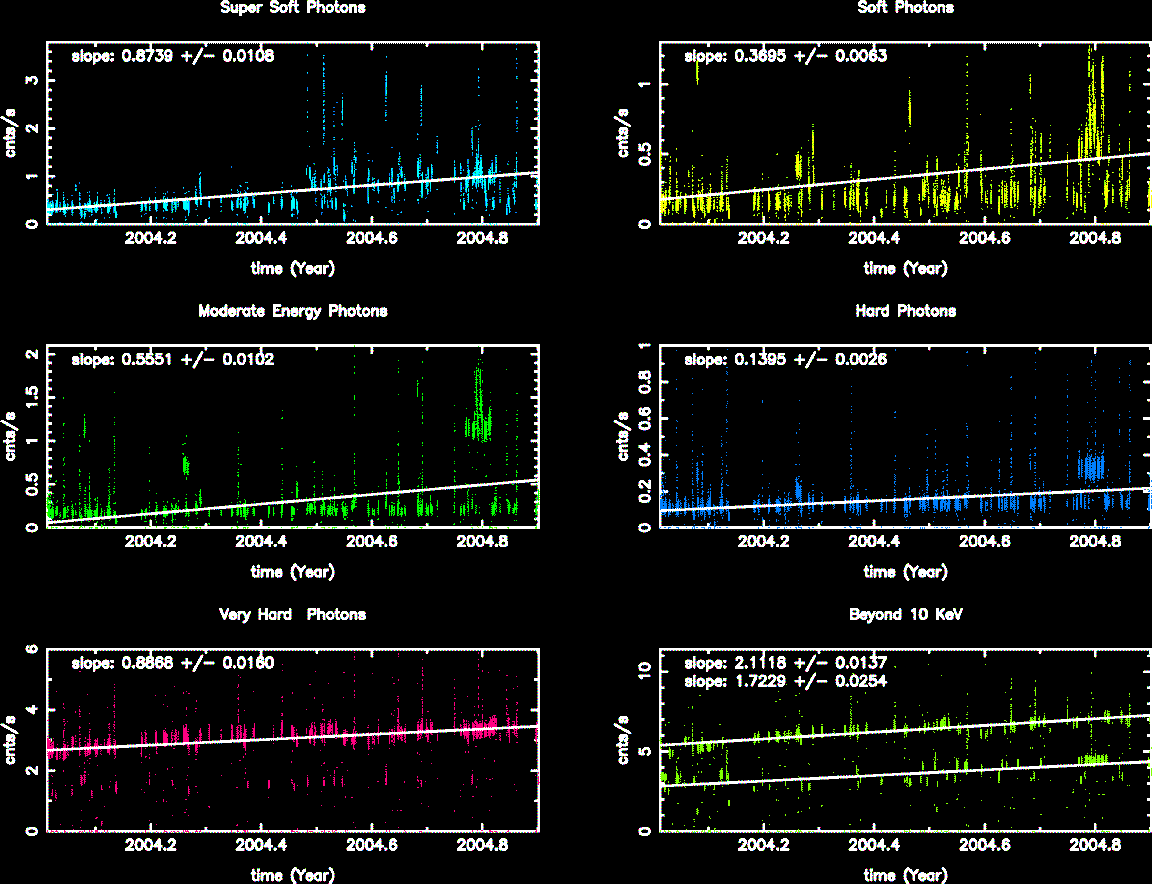This screenshot has width=1152, height=884.
Task: Select "time (Year)" label under Soft Photons plot
Action: 905,268
